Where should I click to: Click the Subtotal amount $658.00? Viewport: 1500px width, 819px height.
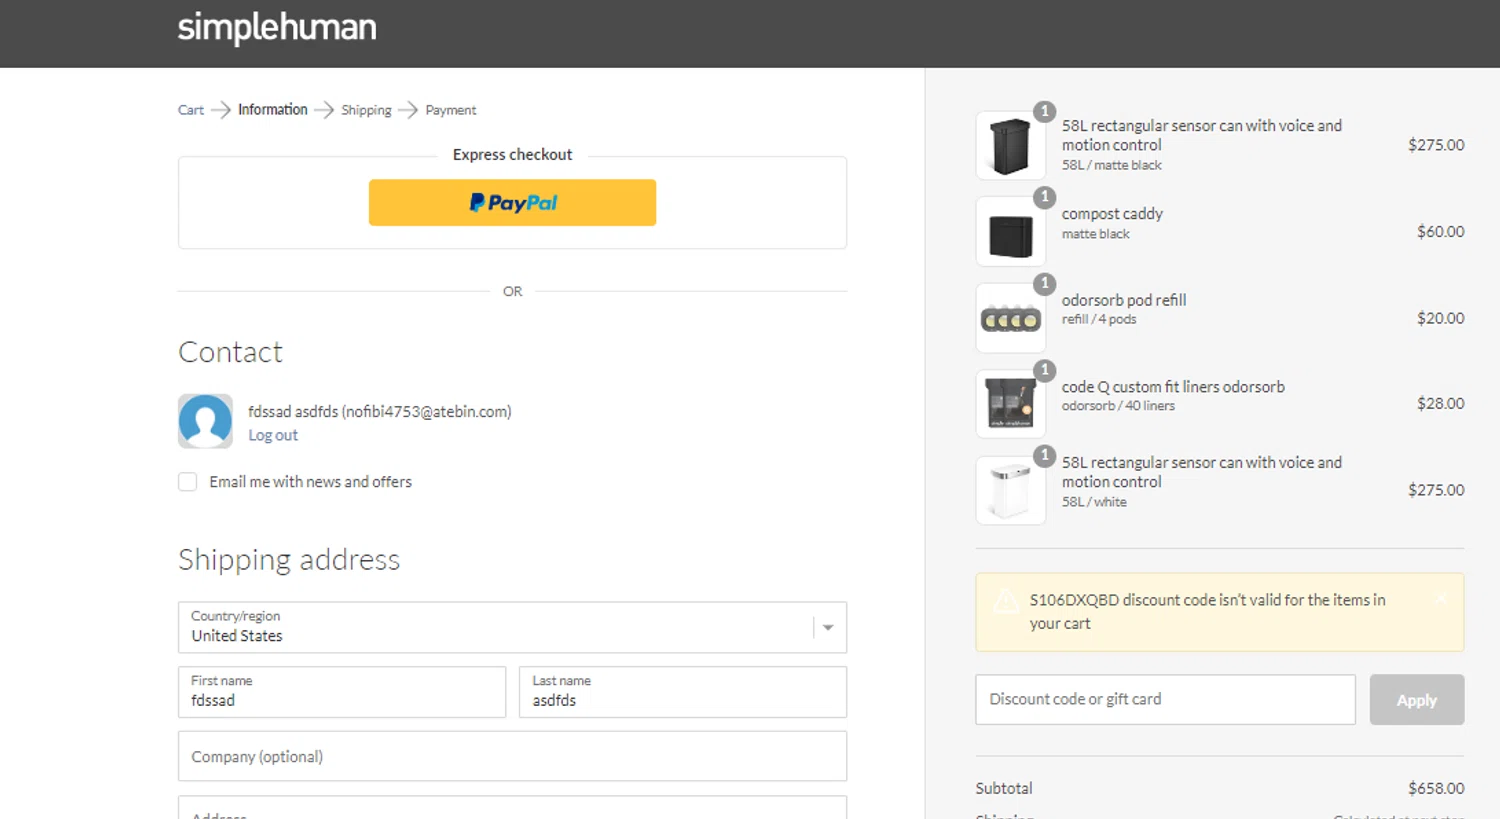[1436, 788]
